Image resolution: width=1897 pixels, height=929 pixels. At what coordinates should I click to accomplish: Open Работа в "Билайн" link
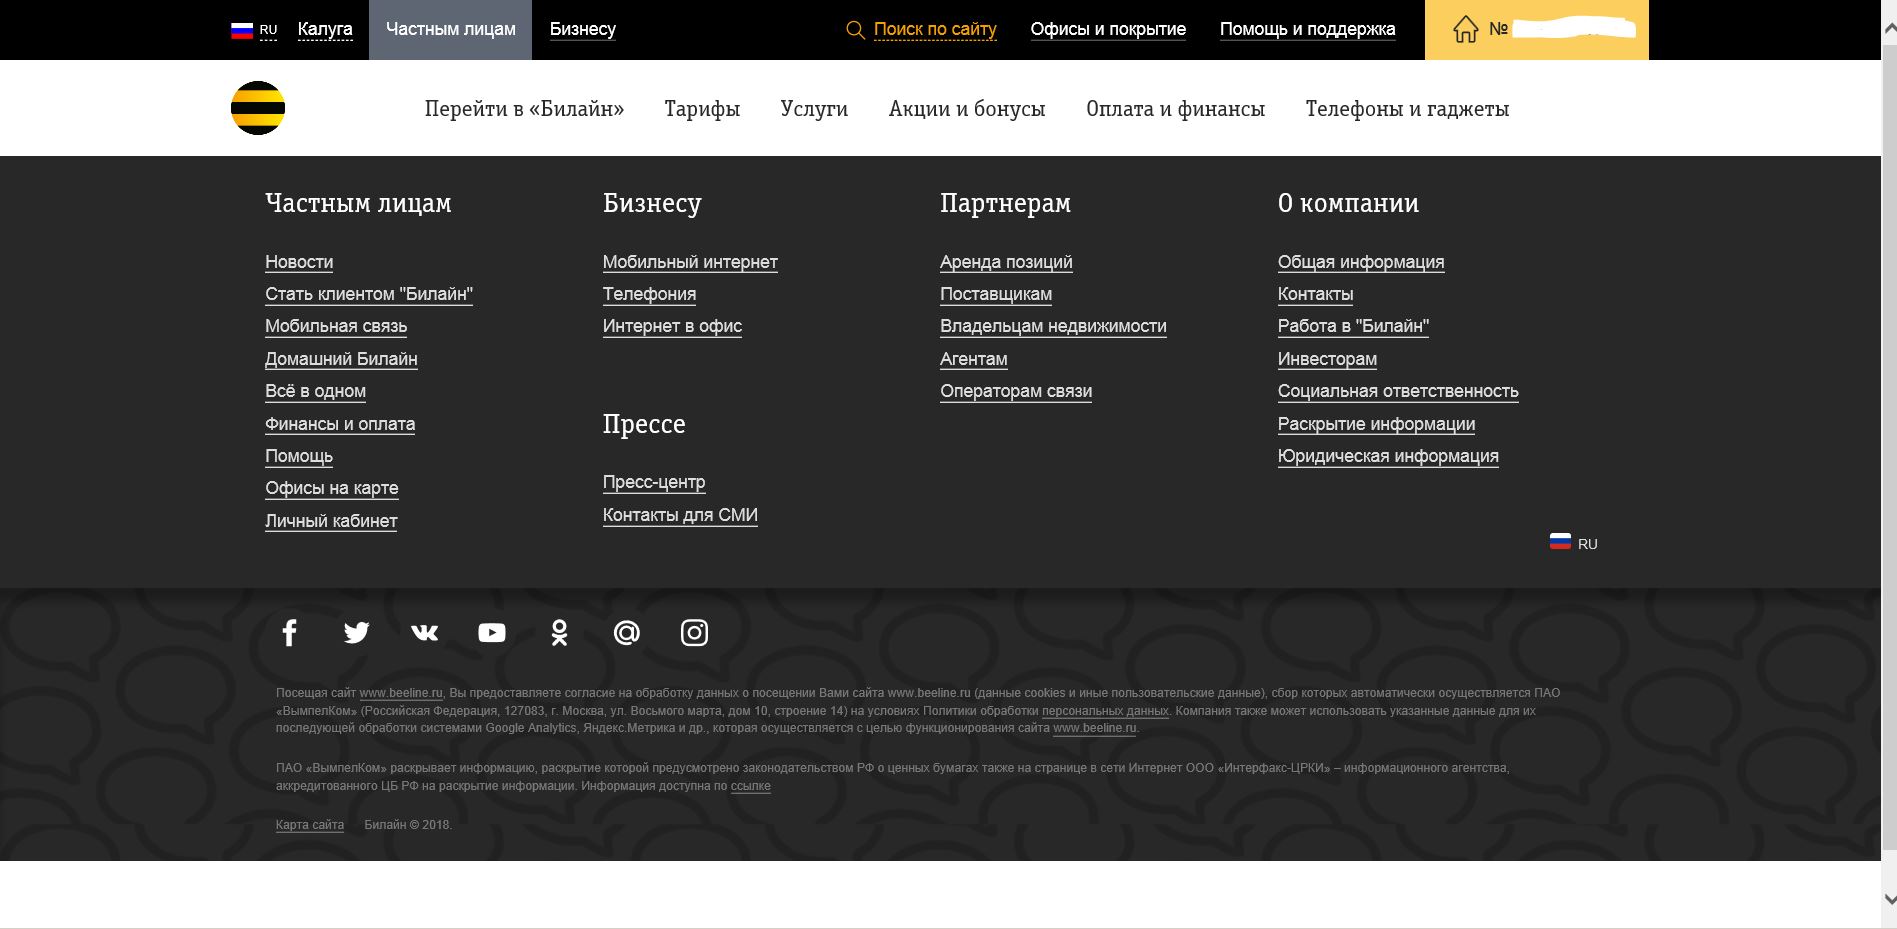[x=1353, y=326]
